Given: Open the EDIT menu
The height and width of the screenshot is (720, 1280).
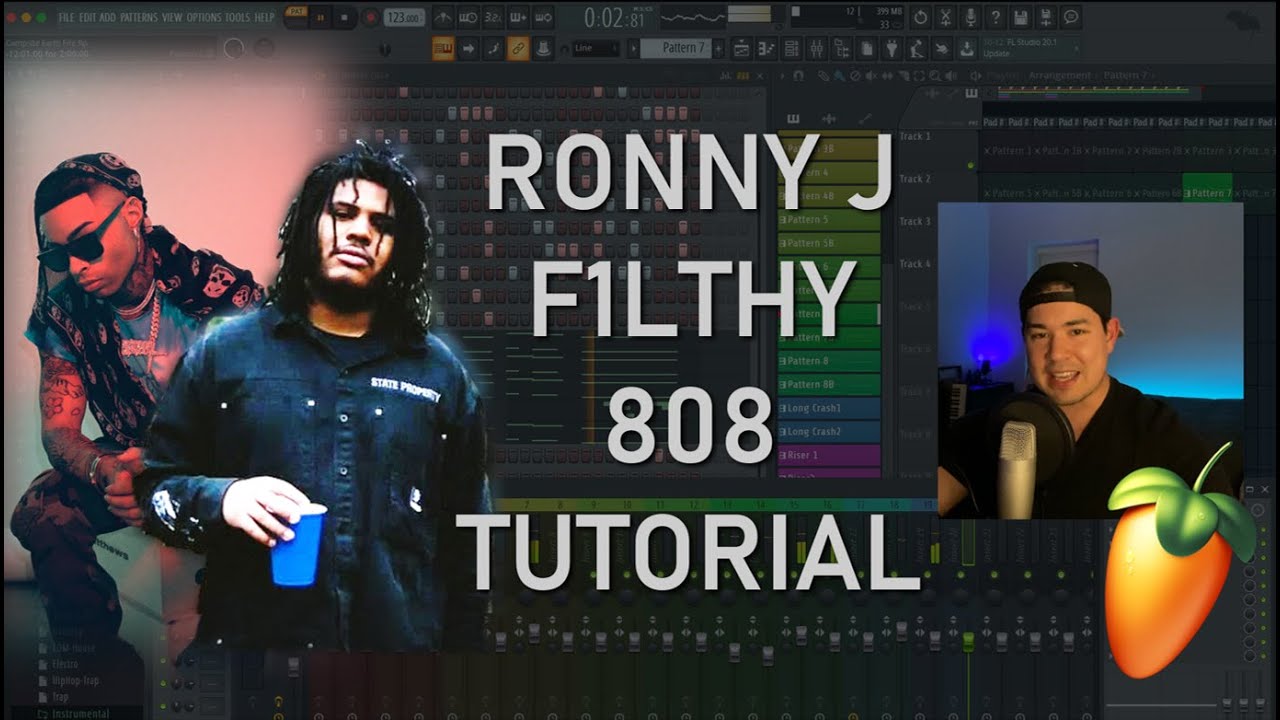Looking at the screenshot, I should (88, 18).
